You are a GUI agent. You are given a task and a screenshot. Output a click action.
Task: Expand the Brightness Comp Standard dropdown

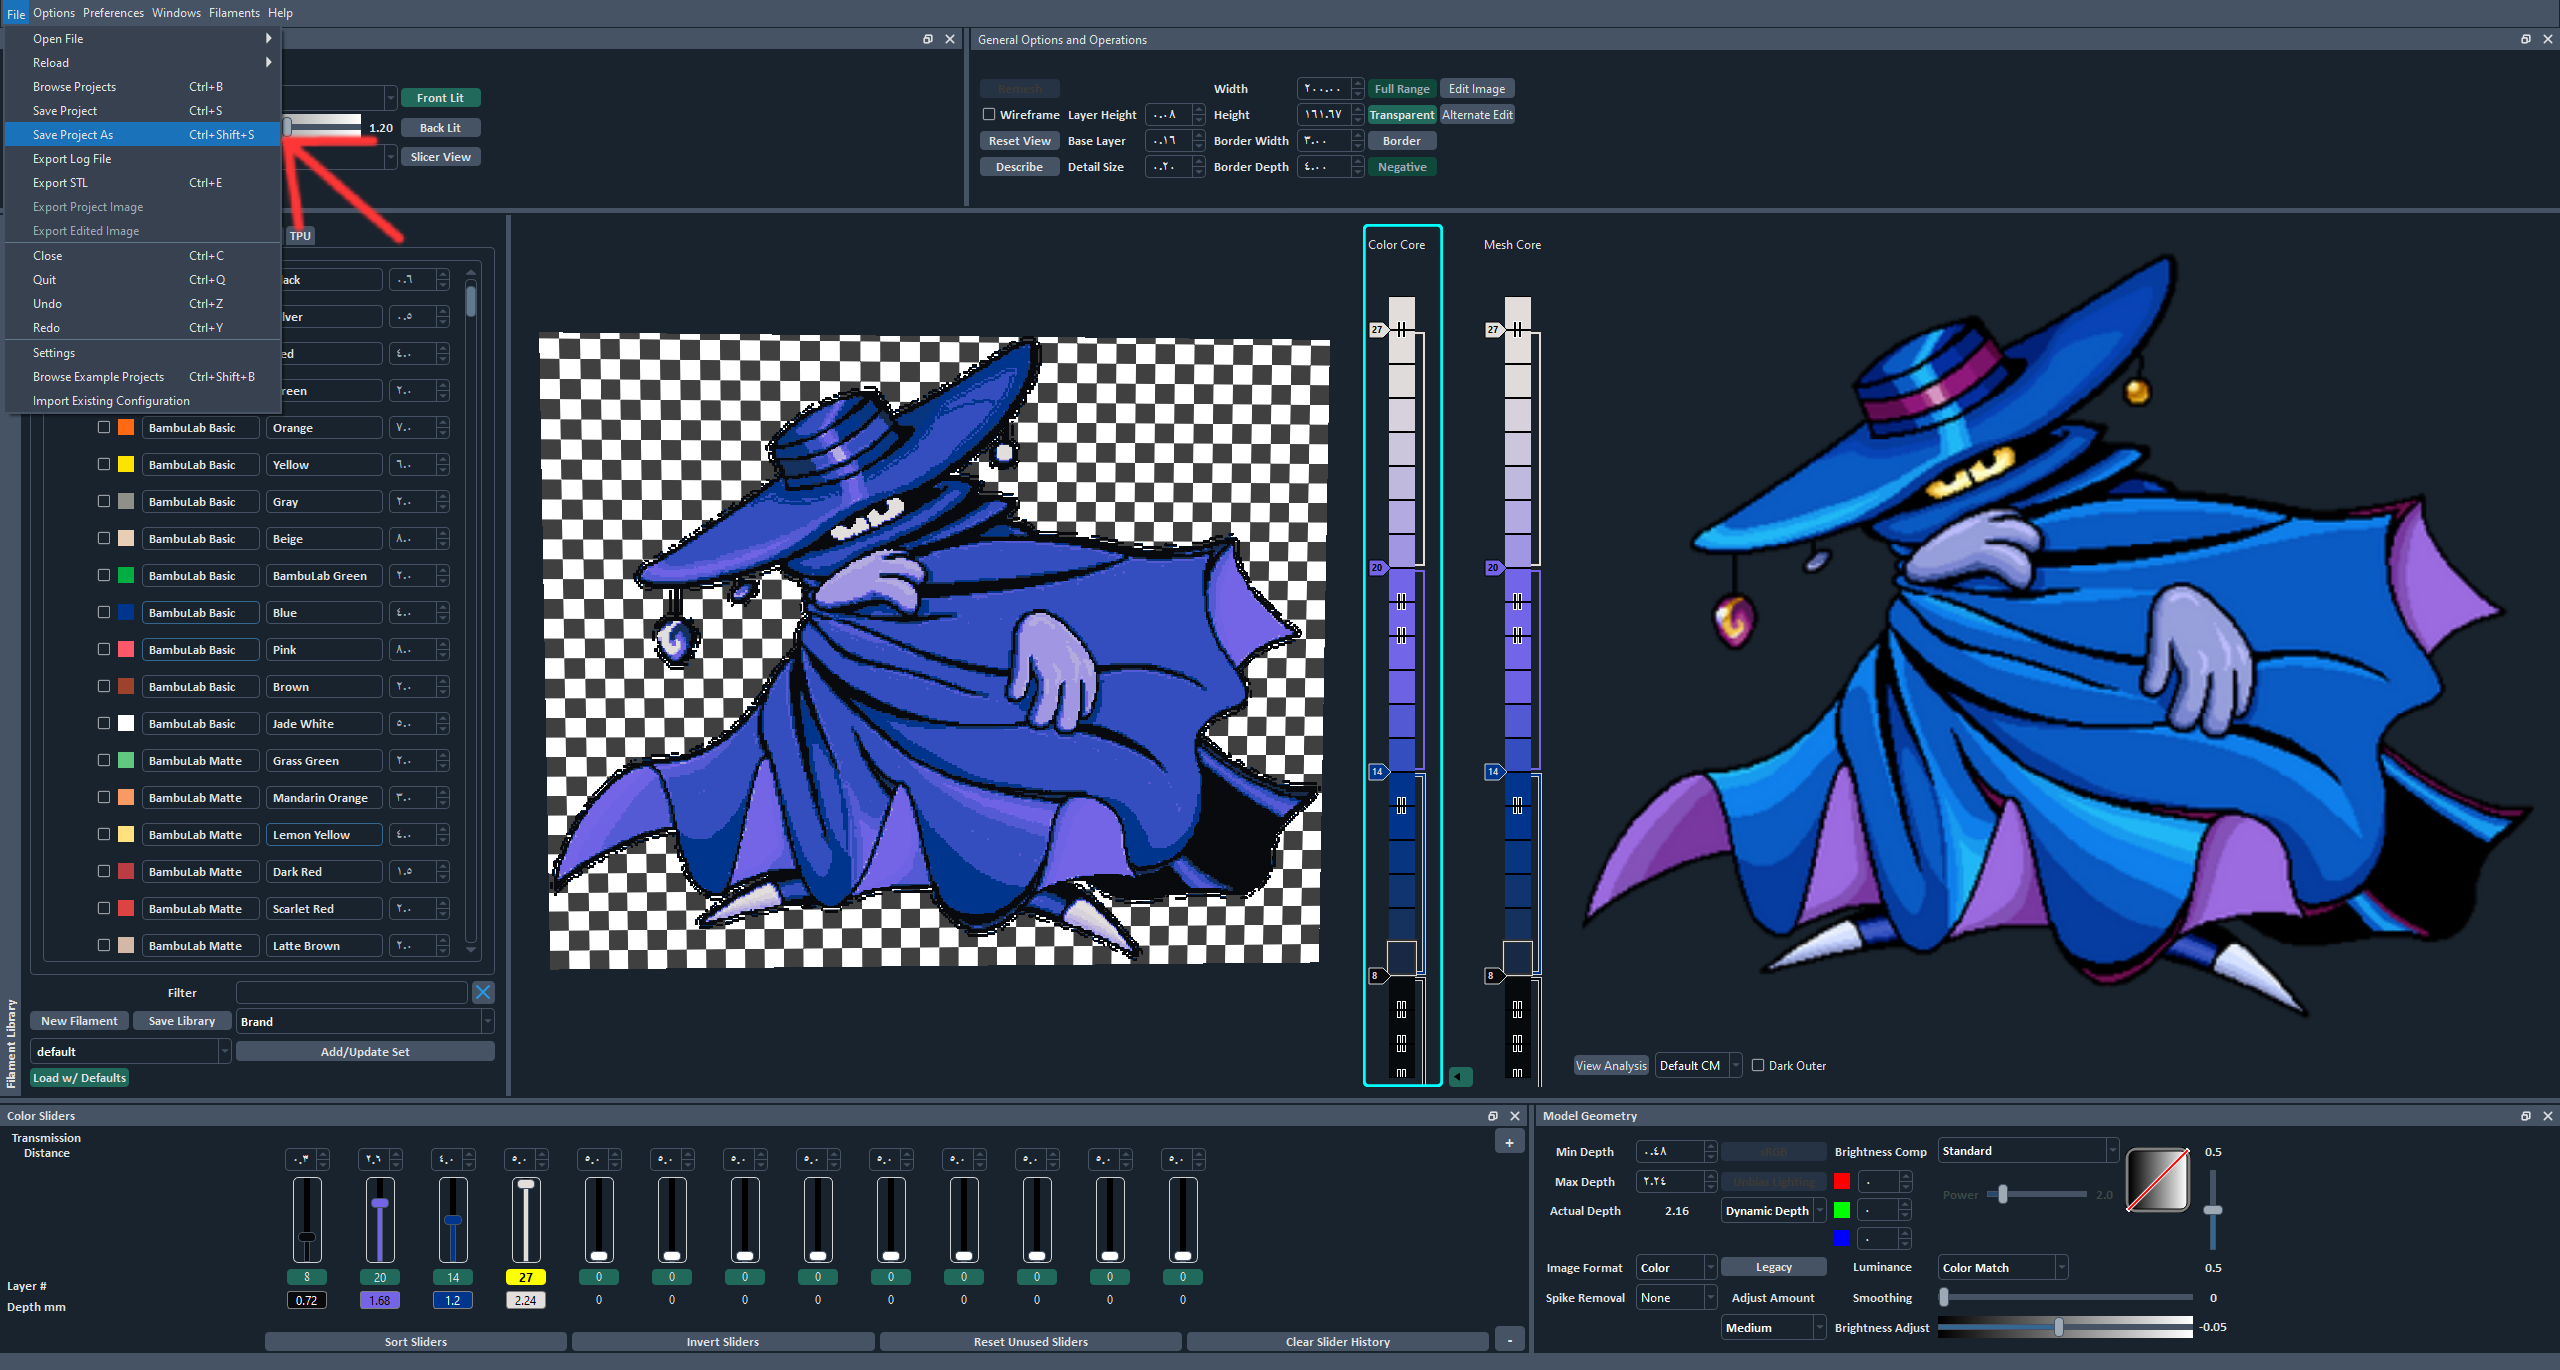coord(2027,1151)
